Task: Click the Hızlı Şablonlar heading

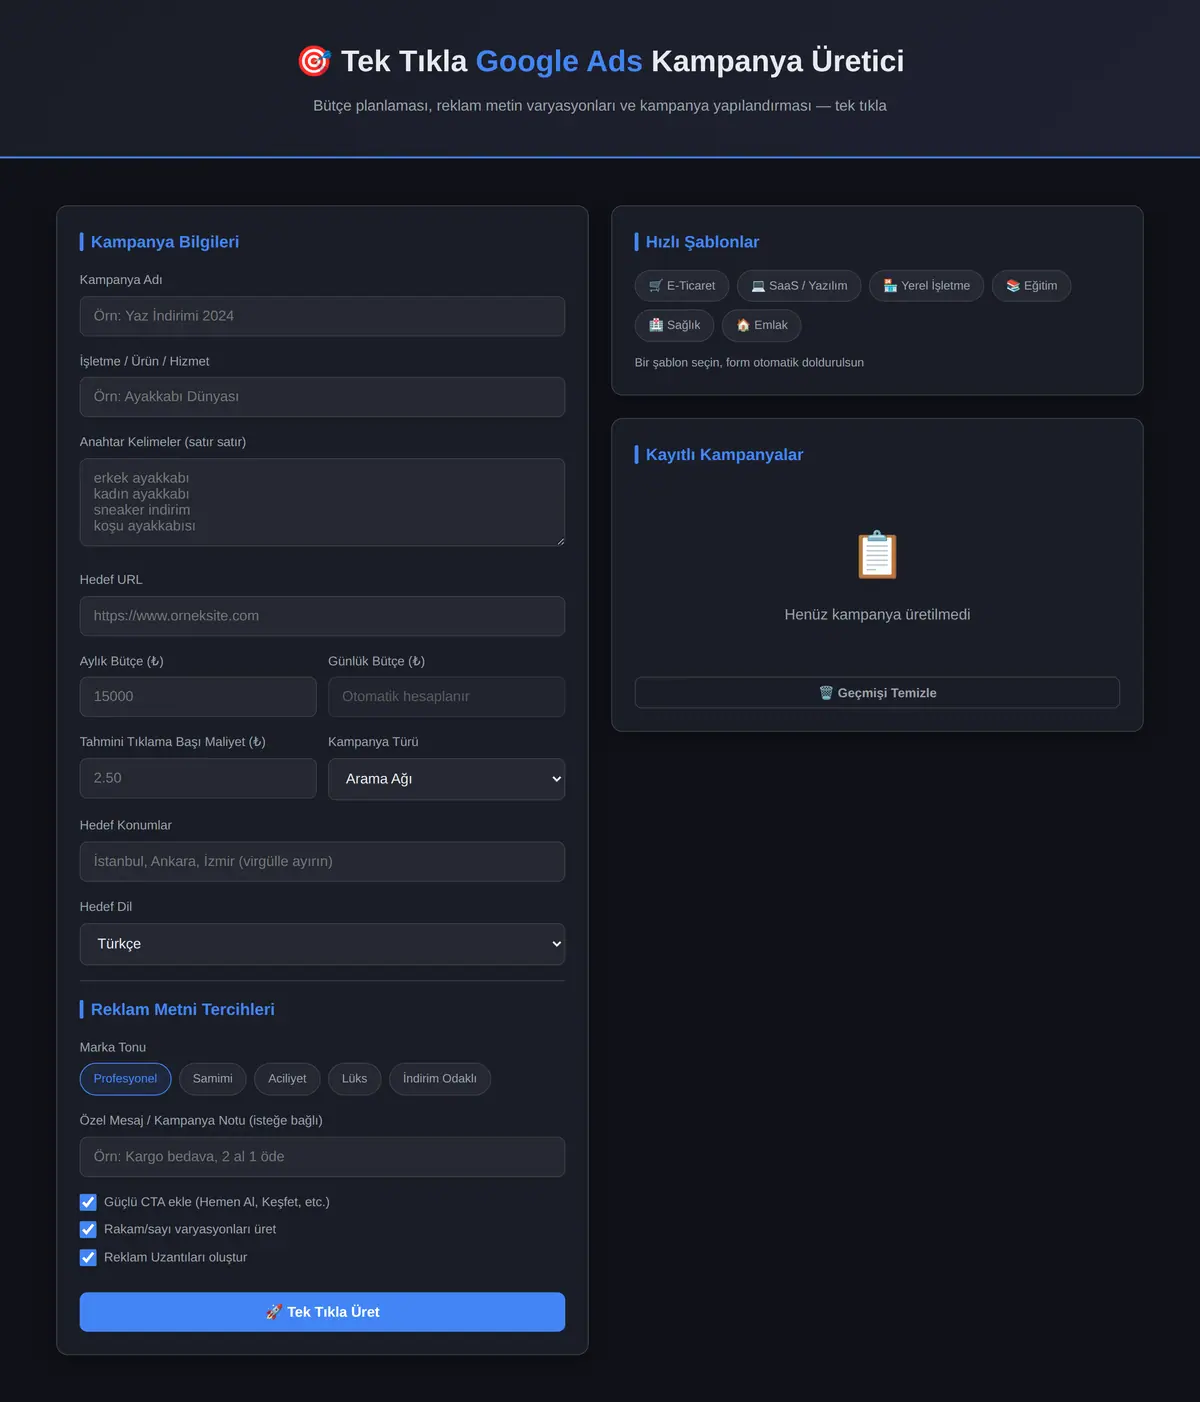Action: click(x=702, y=242)
